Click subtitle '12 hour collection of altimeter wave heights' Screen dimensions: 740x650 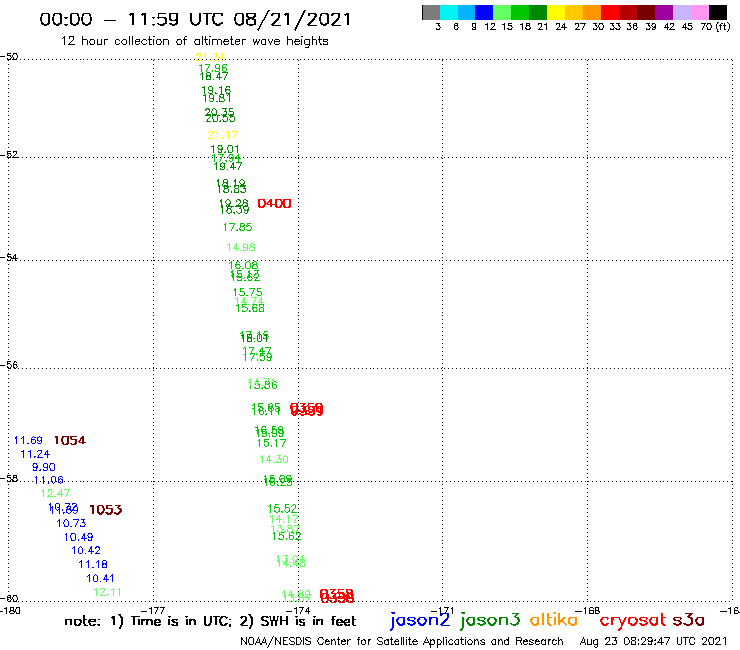coord(194,41)
